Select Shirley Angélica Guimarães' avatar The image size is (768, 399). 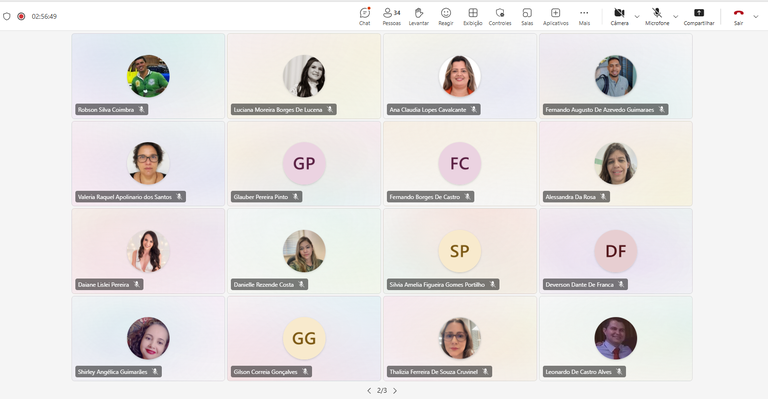[x=148, y=338]
